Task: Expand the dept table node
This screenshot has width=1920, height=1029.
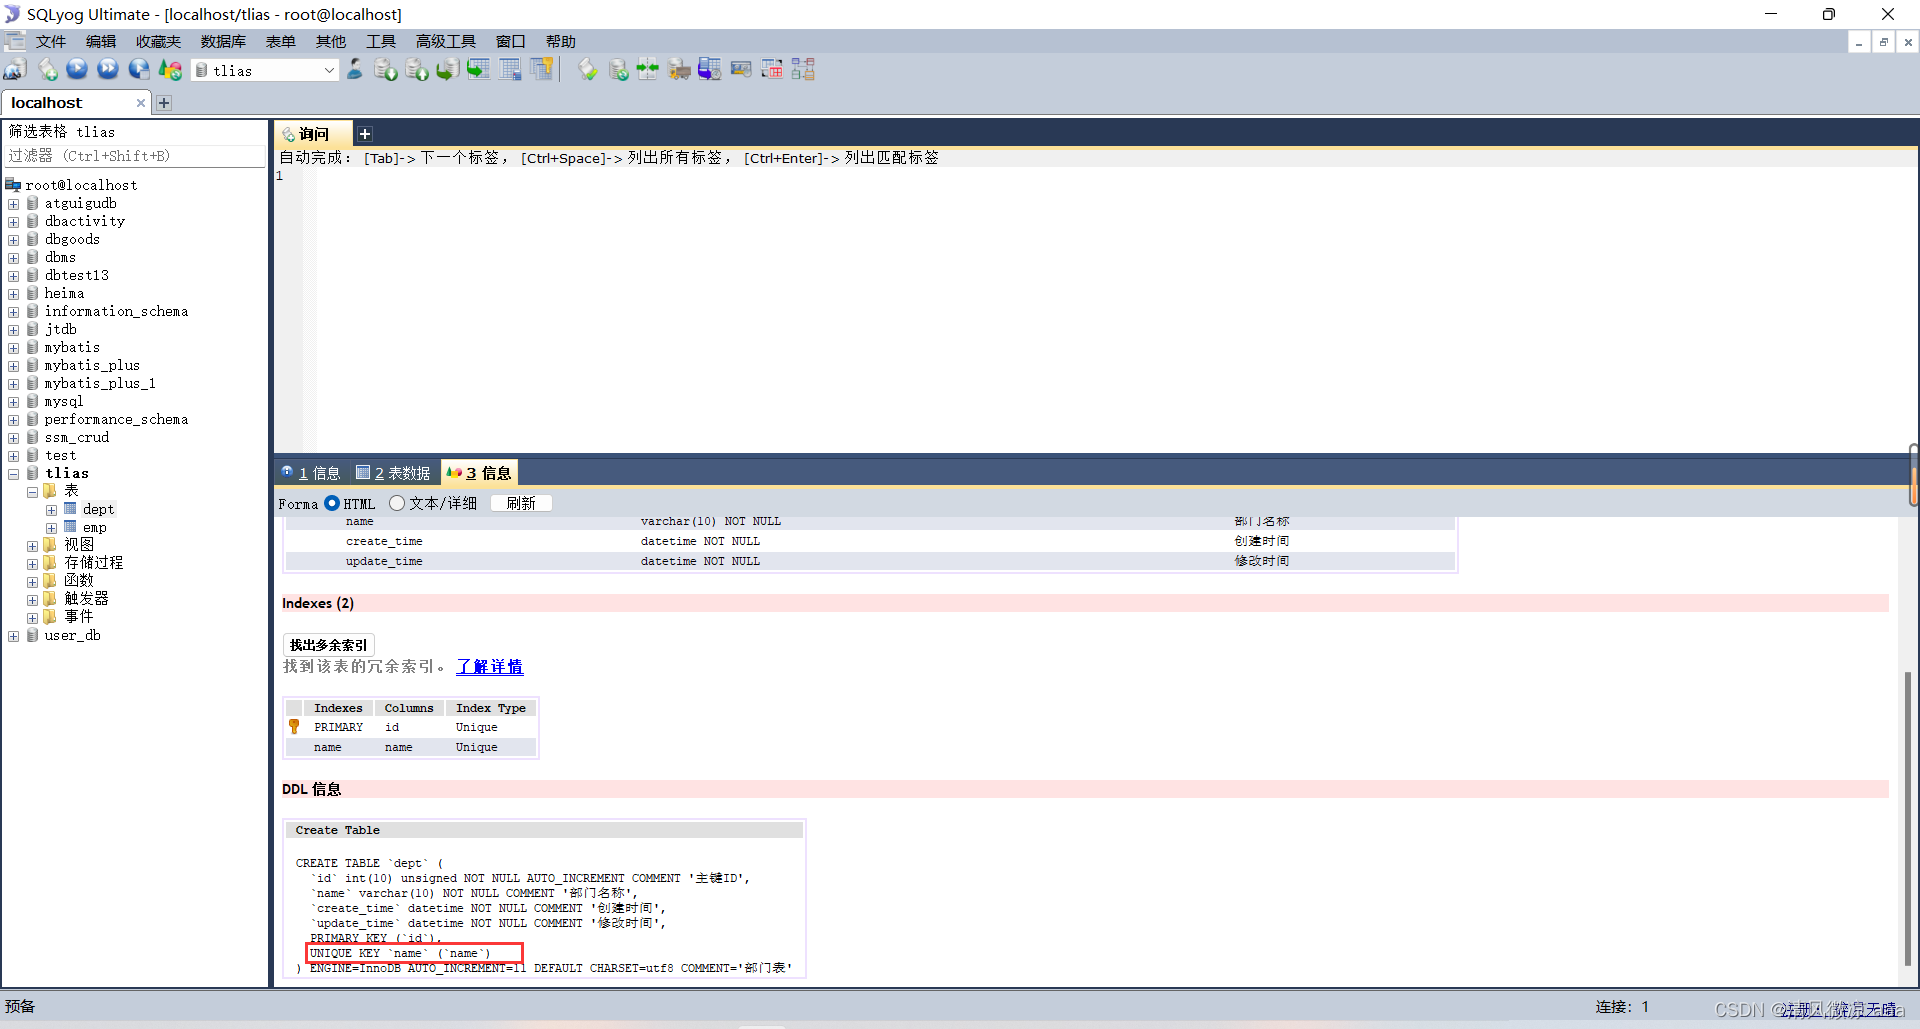Action: pyautogui.click(x=51, y=510)
